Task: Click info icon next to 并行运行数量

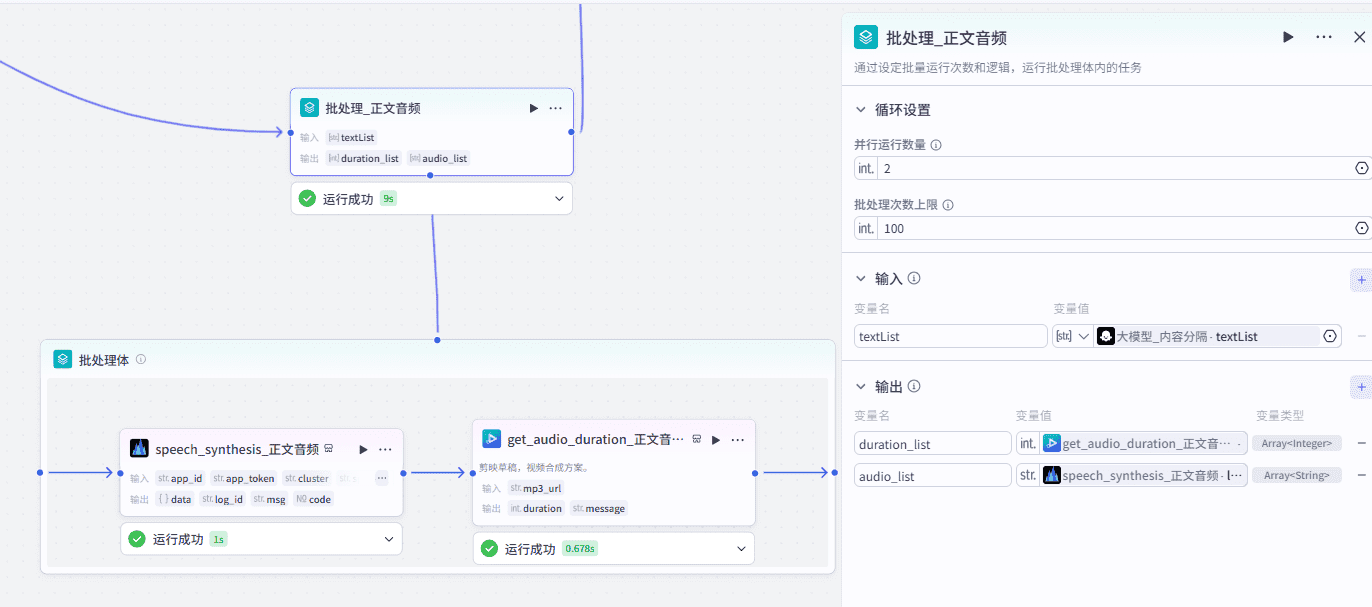Action: pos(936,145)
